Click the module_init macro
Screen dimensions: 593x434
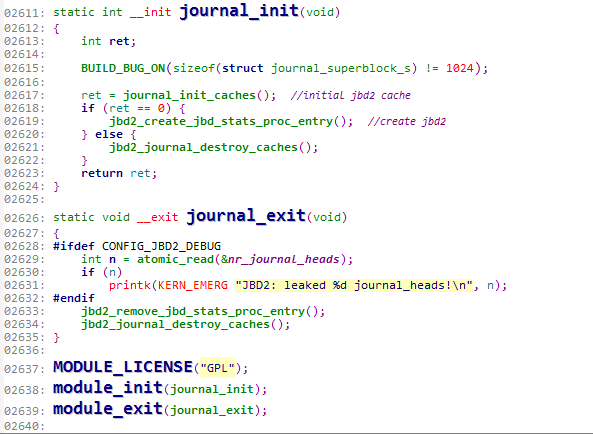tap(108, 388)
